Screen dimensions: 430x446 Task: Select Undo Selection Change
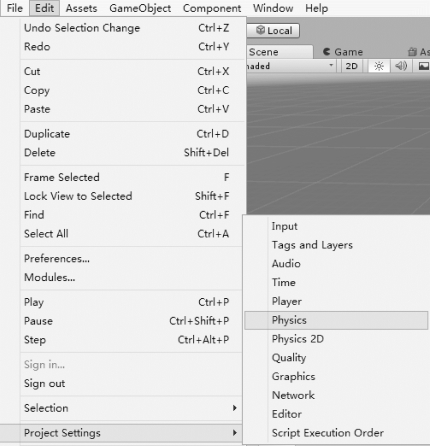(82, 28)
